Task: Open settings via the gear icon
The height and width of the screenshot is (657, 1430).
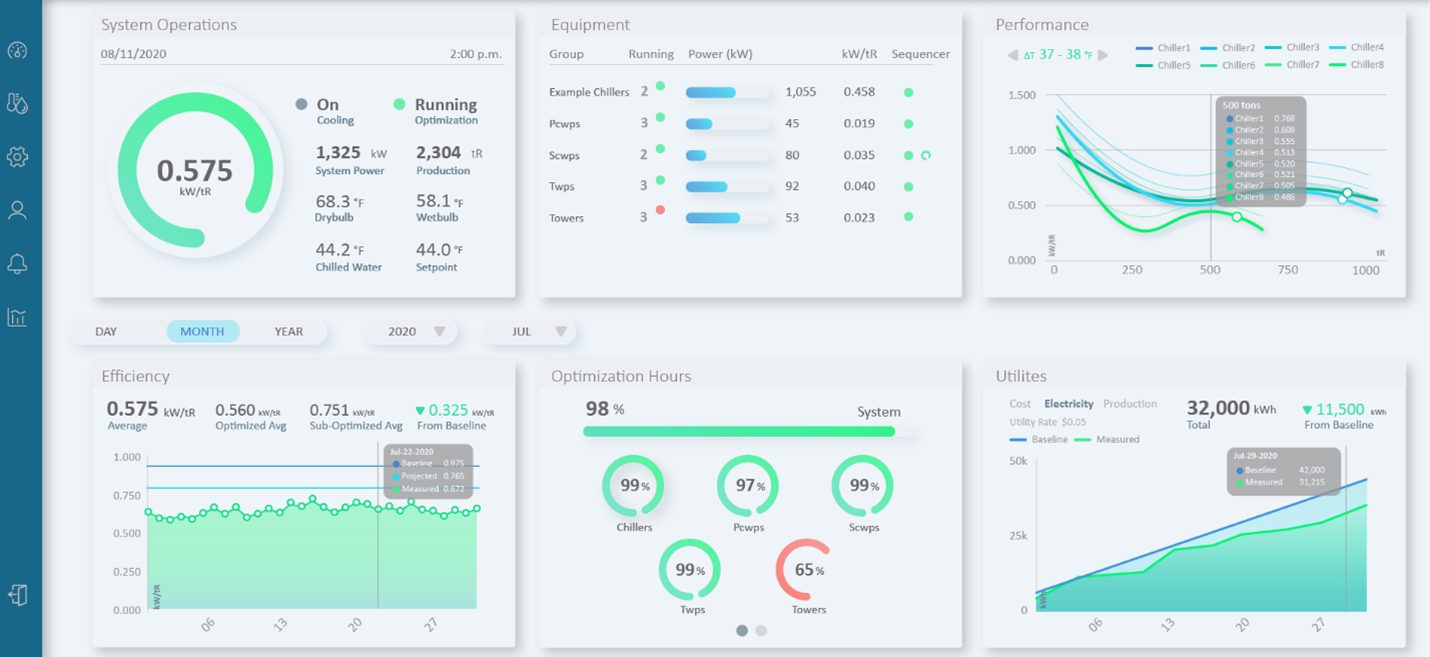Action: [17, 157]
